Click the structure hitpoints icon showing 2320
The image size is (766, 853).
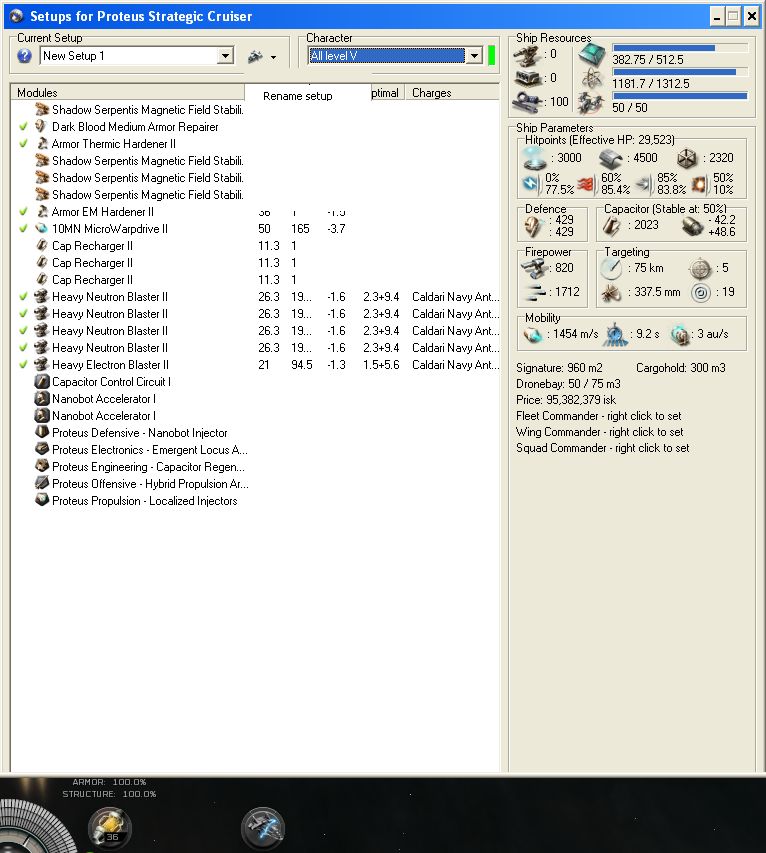click(x=687, y=159)
